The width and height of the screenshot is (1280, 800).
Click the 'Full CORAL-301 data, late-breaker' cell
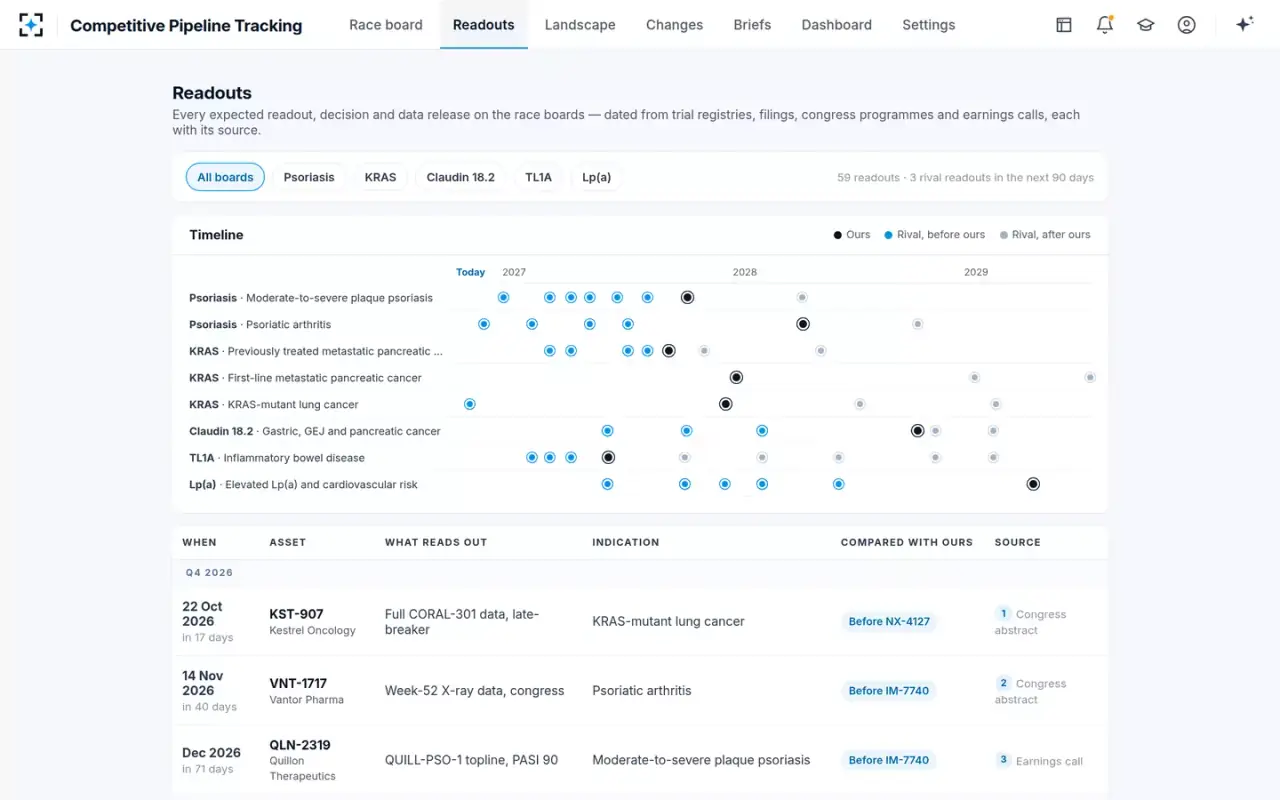[x=462, y=622]
